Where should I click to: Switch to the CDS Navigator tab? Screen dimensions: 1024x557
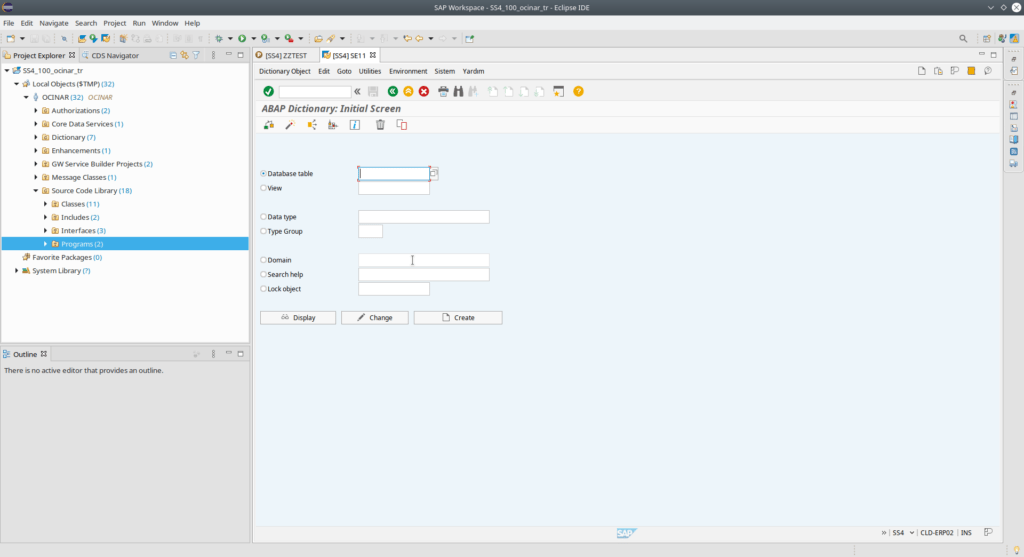tap(110, 56)
